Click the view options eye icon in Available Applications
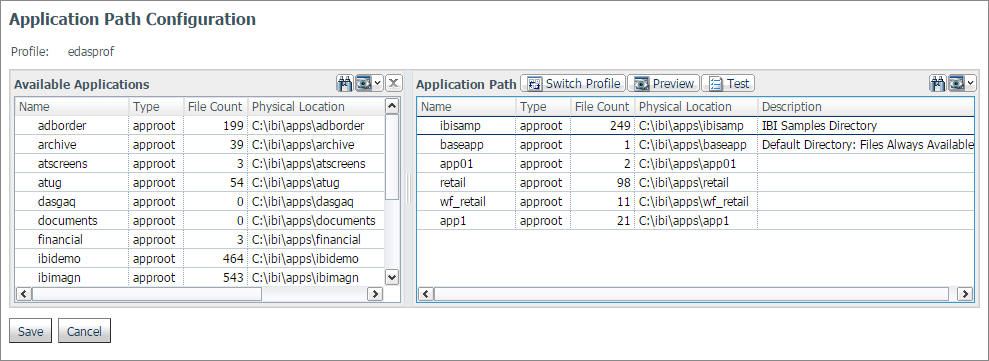Viewport: 989px width, 361px height. coord(363,83)
